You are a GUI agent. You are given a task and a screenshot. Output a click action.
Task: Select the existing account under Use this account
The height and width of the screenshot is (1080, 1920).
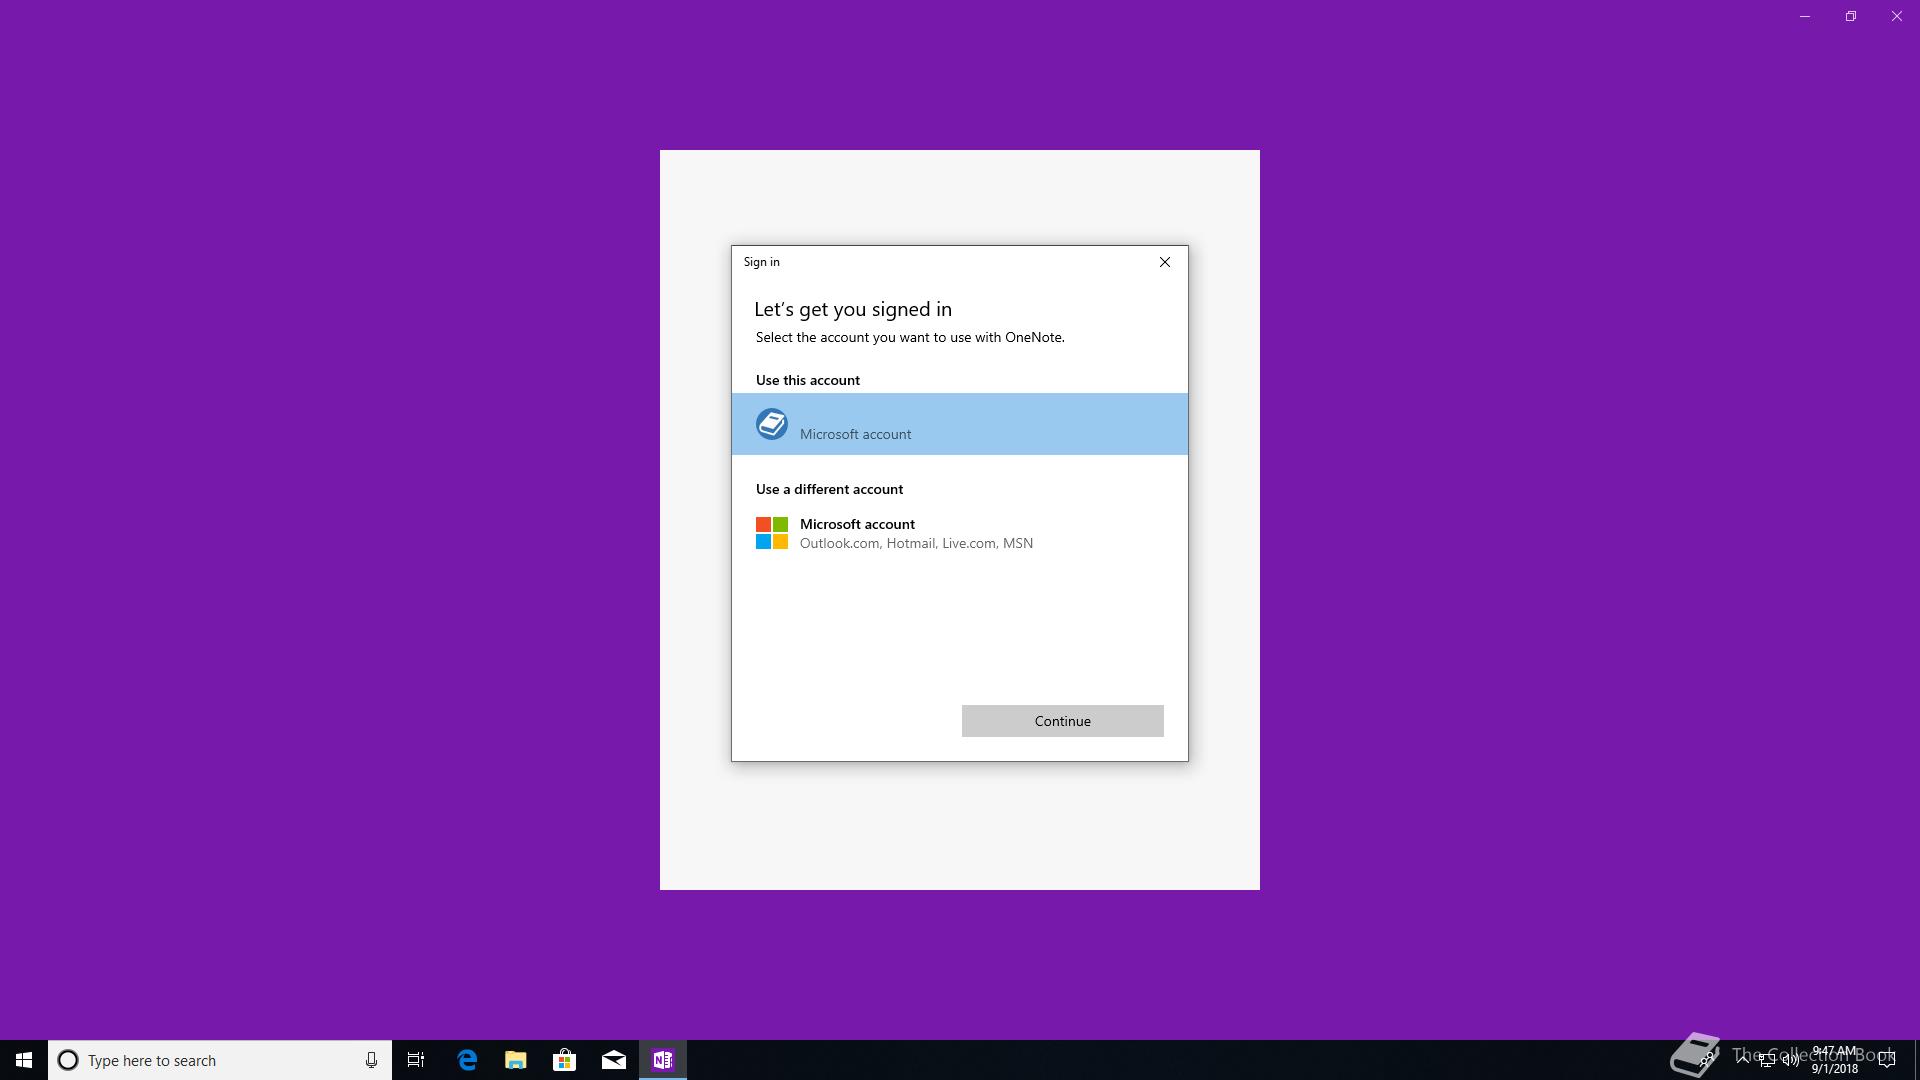click(959, 424)
